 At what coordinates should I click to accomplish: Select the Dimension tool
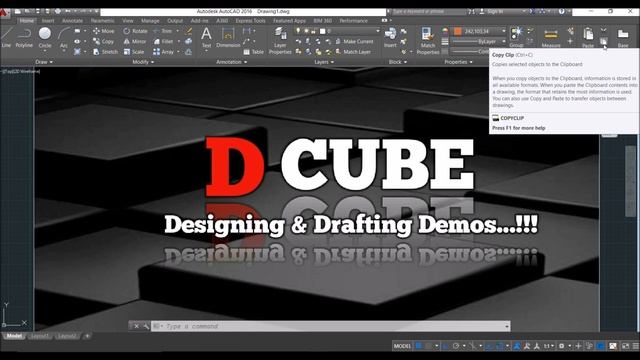(x=228, y=38)
